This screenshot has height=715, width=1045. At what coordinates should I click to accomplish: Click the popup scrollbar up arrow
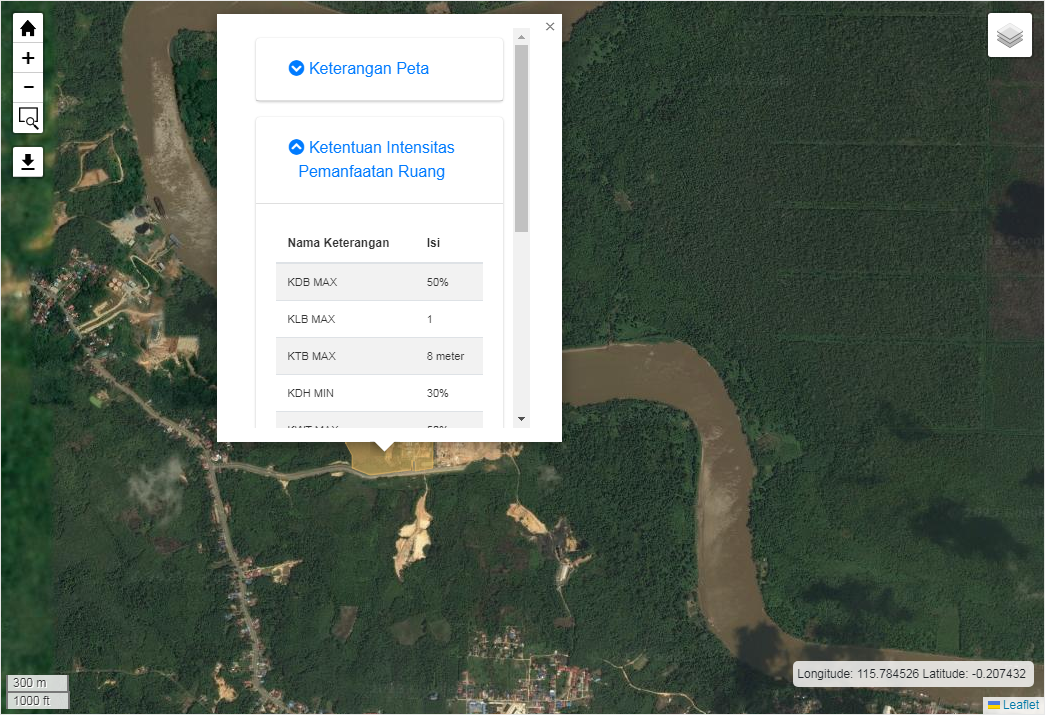pyautogui.click(x=521, y=36)
